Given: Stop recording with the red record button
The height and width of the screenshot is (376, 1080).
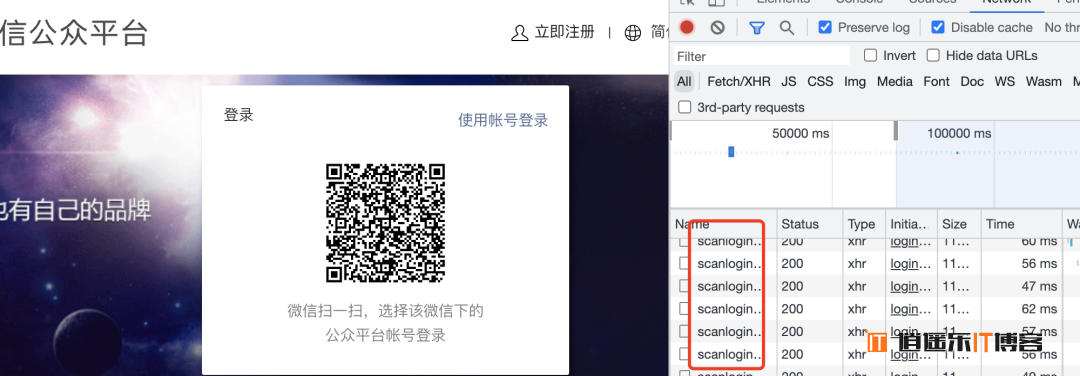Looking at the screenshot, I should (x=687, y=28).
